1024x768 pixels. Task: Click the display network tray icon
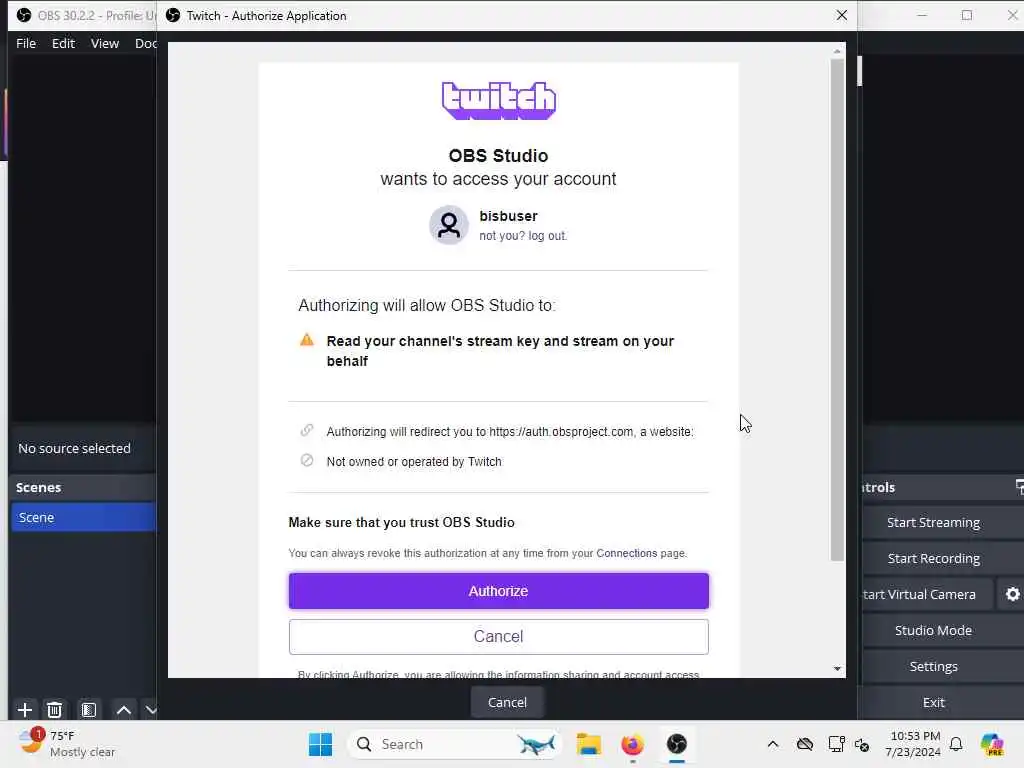coord(836,744)
